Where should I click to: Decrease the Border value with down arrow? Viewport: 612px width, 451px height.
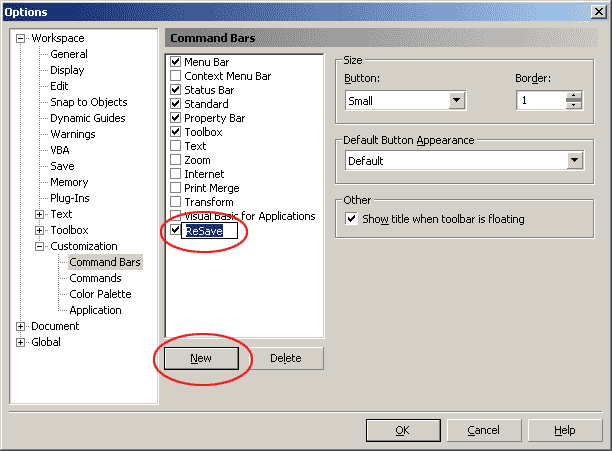tap(574, 105)
